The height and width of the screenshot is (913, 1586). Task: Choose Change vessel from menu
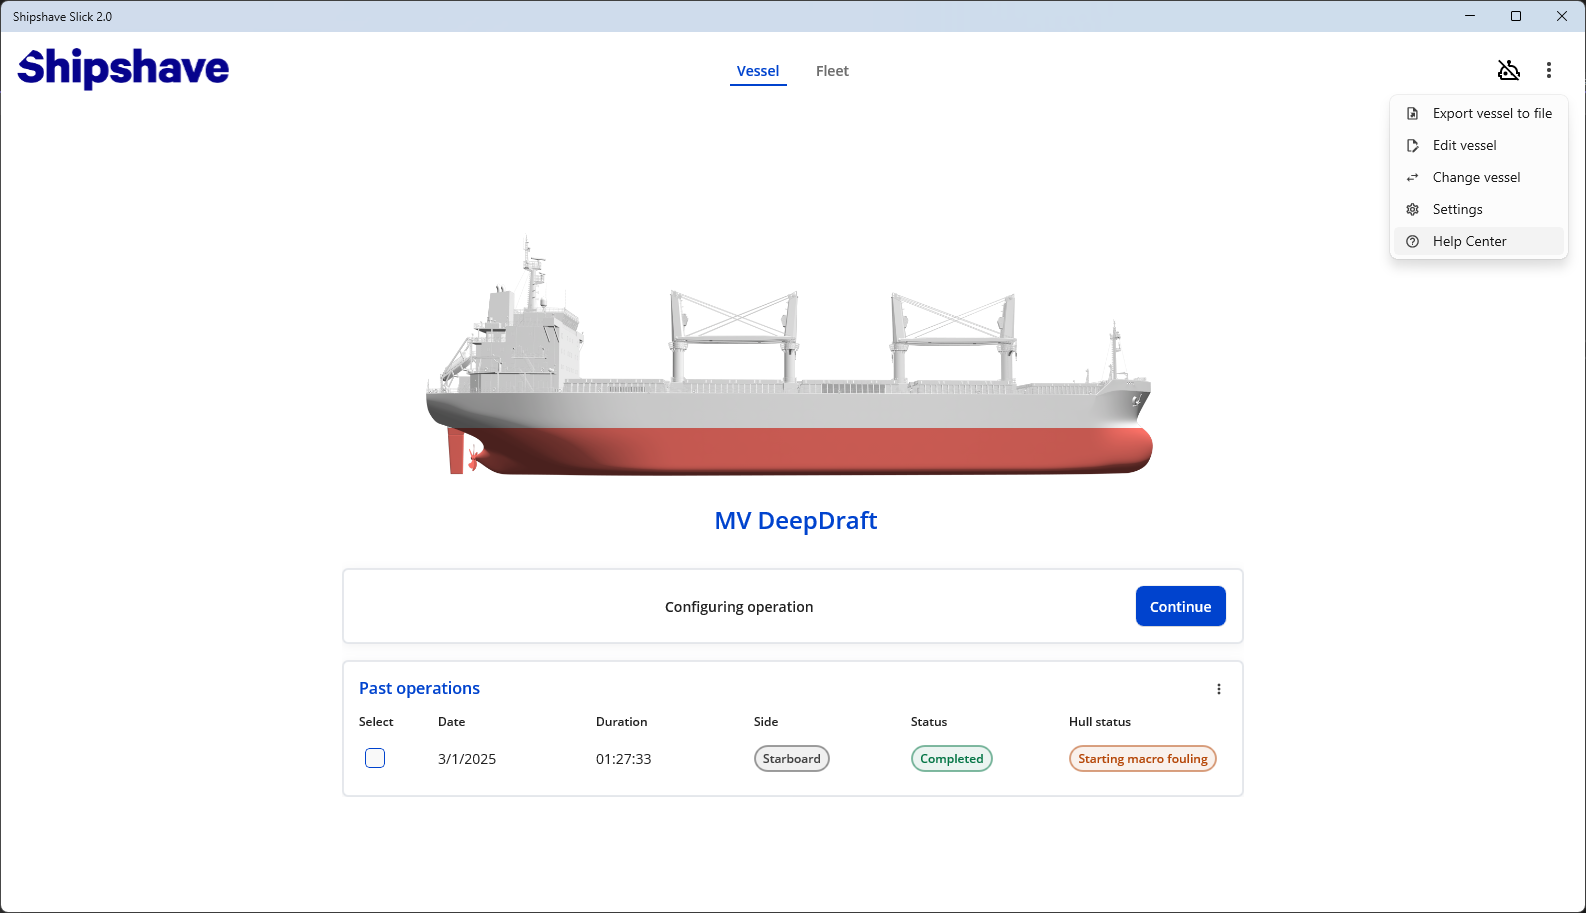click(x=1476, y=178)
